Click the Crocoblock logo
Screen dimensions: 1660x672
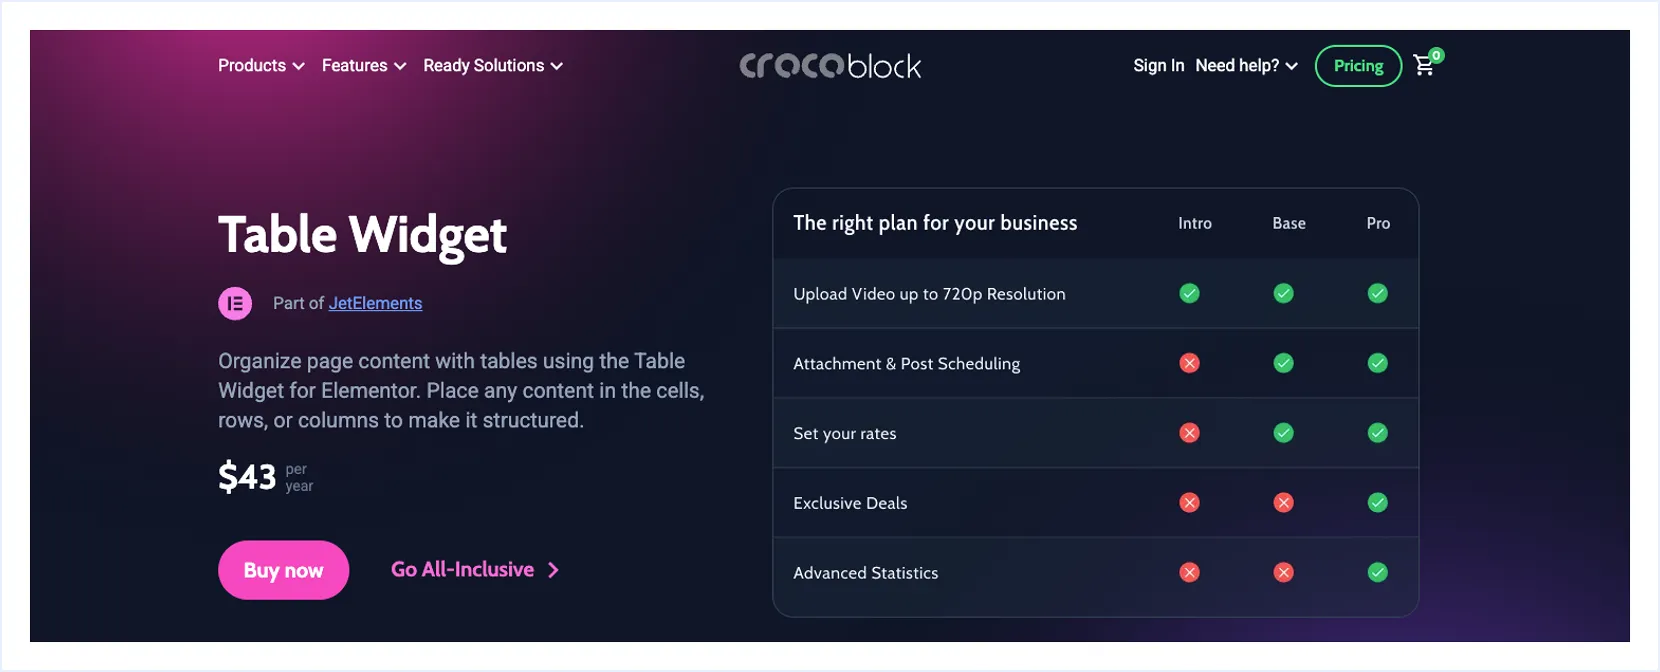830,66
